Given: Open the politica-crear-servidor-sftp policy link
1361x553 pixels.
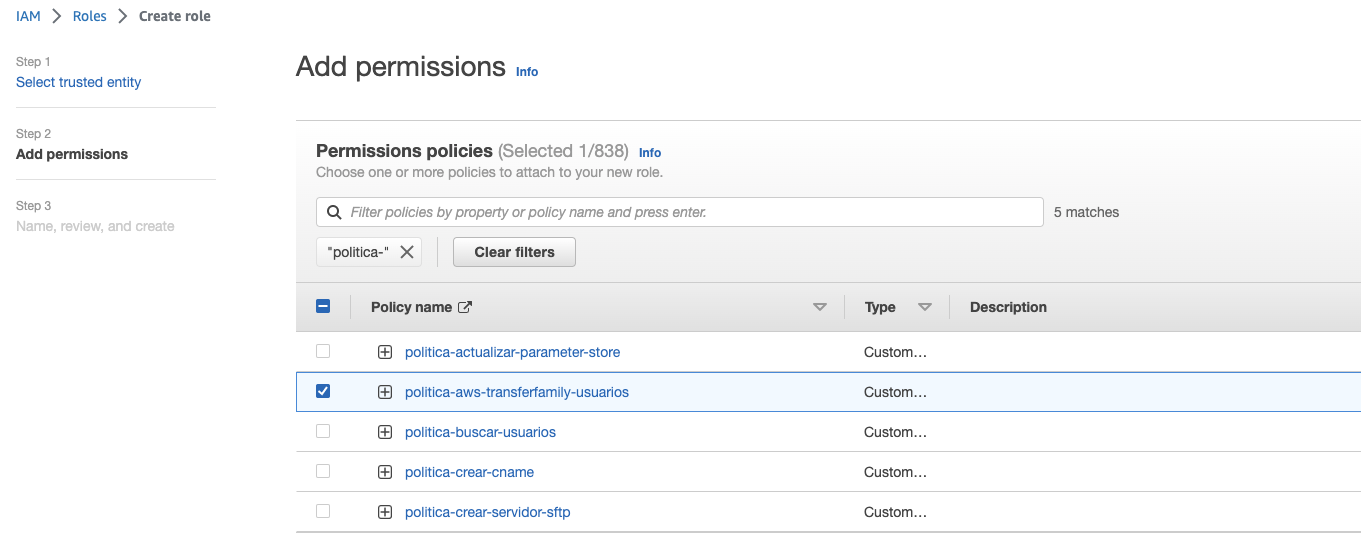Looking at the screenshot, I should click(487, 512).
